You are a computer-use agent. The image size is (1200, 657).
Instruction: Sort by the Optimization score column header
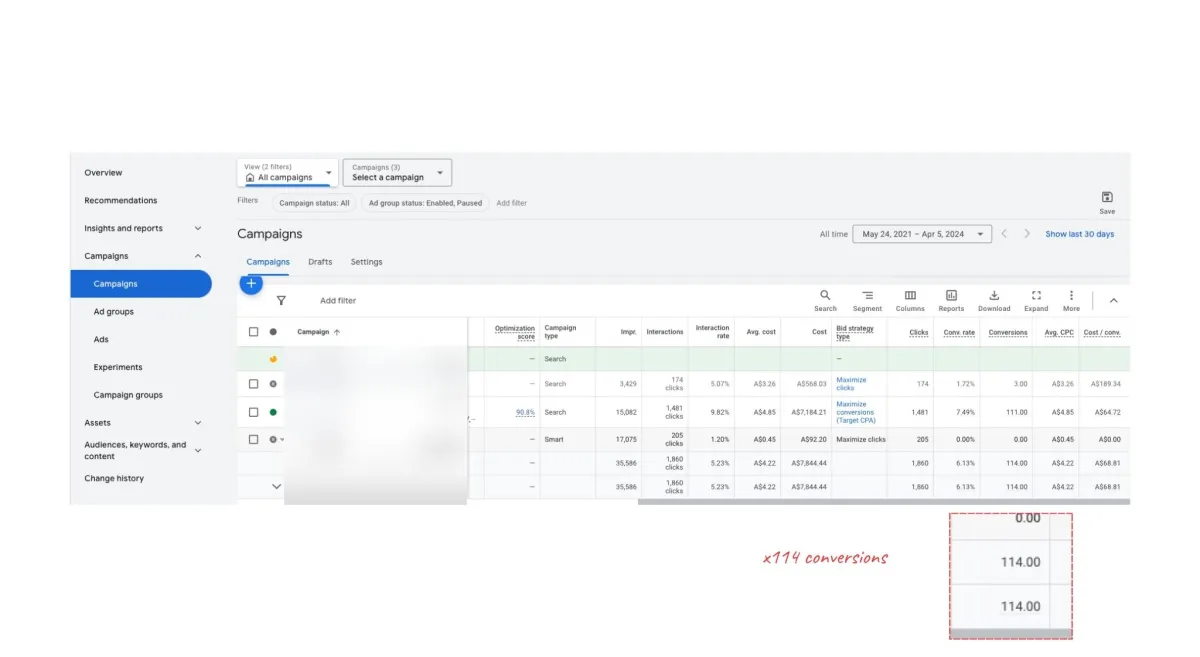[x=515, y=332]
